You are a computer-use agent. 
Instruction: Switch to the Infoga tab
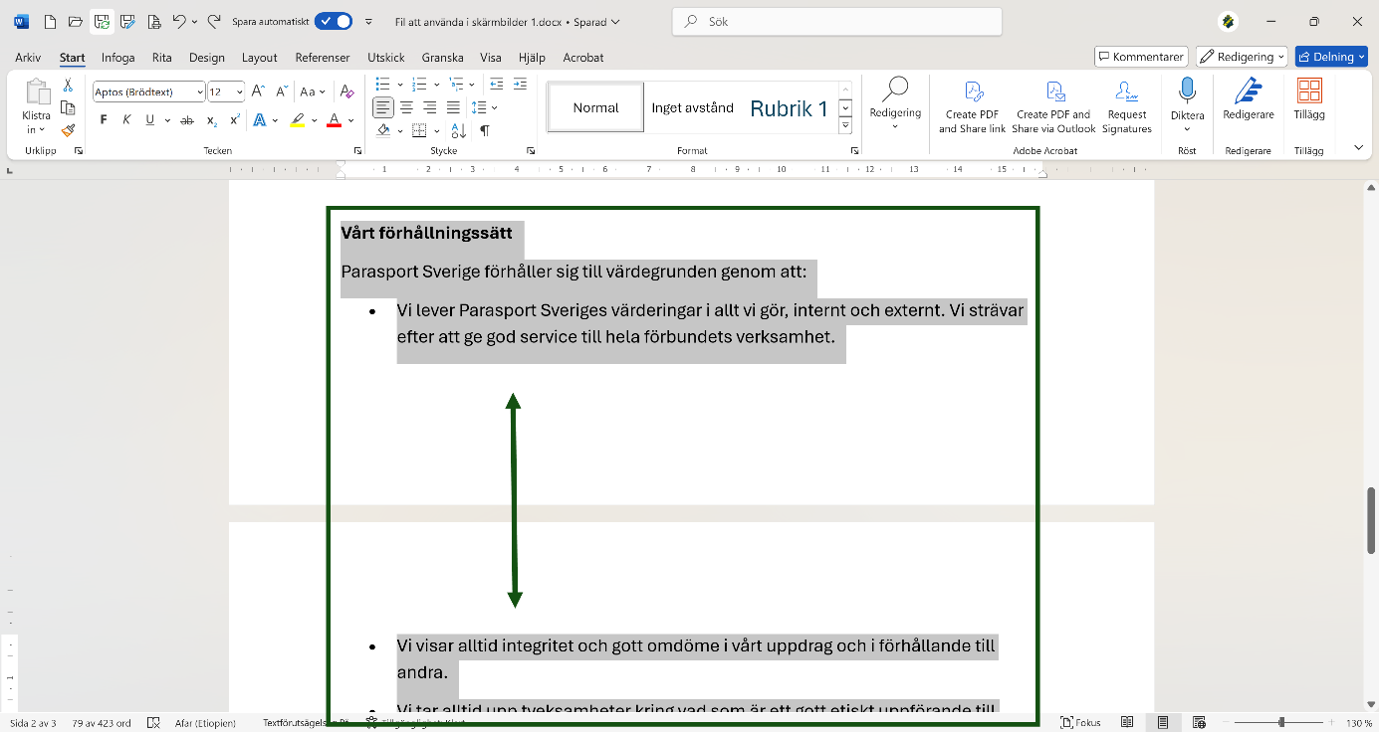tap(118, 58)
